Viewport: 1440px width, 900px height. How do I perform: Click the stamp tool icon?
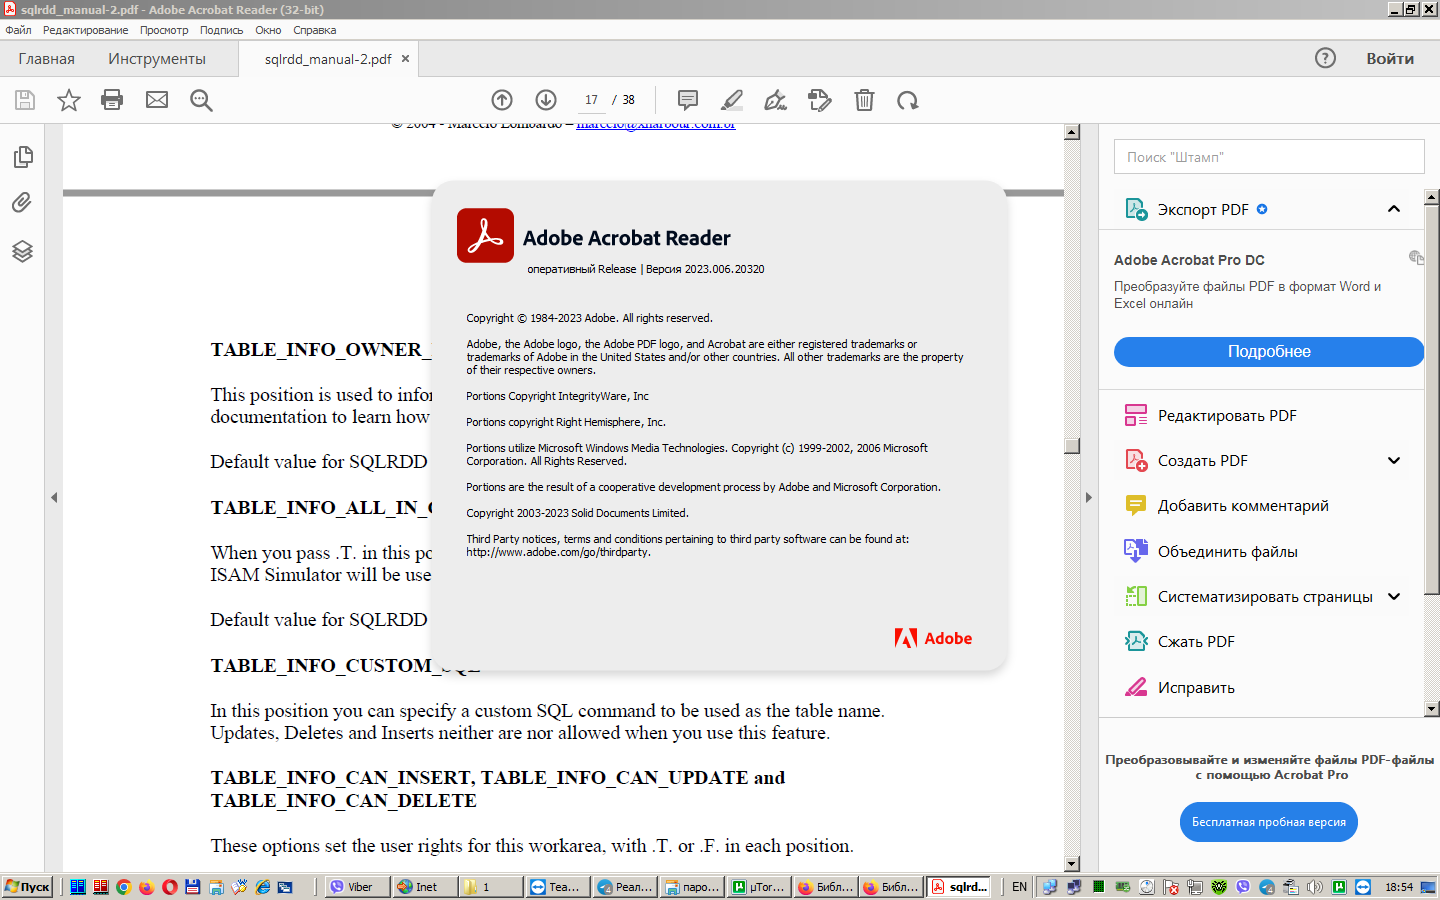pyautogui.click(x=820, y=100)
